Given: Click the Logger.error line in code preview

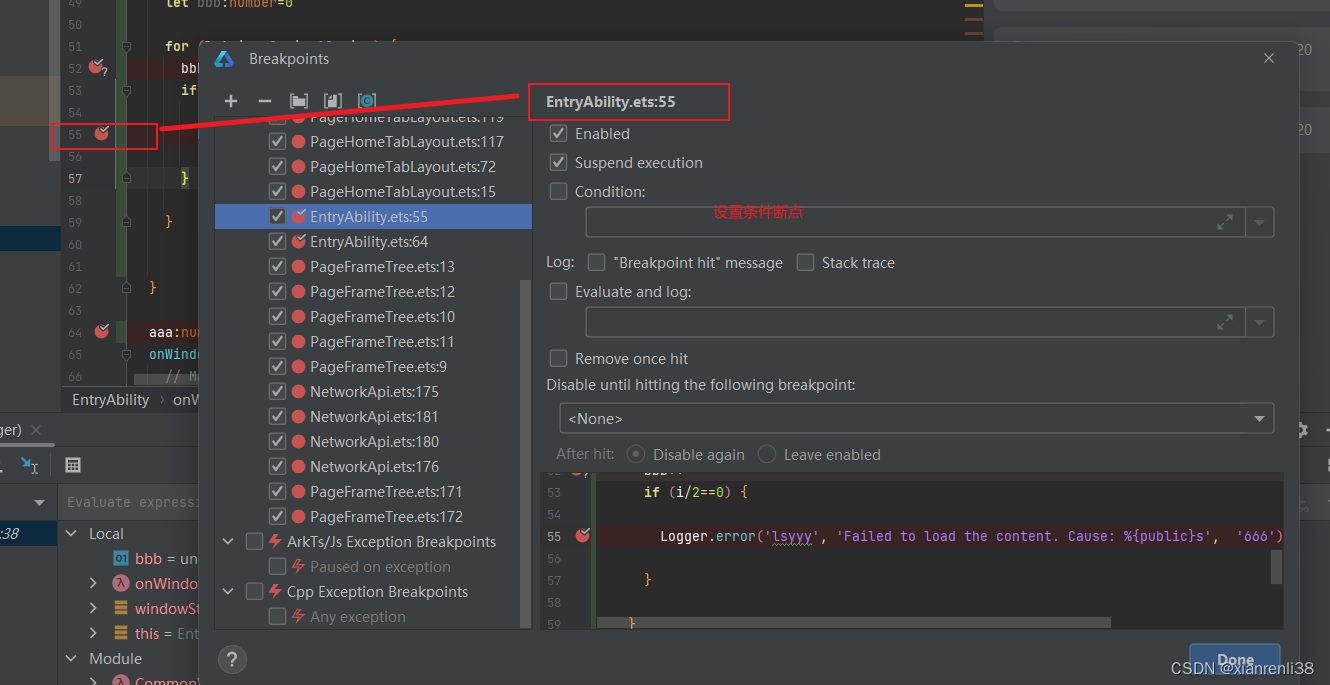Looking at the screenshot, I should tap(970, 536).
